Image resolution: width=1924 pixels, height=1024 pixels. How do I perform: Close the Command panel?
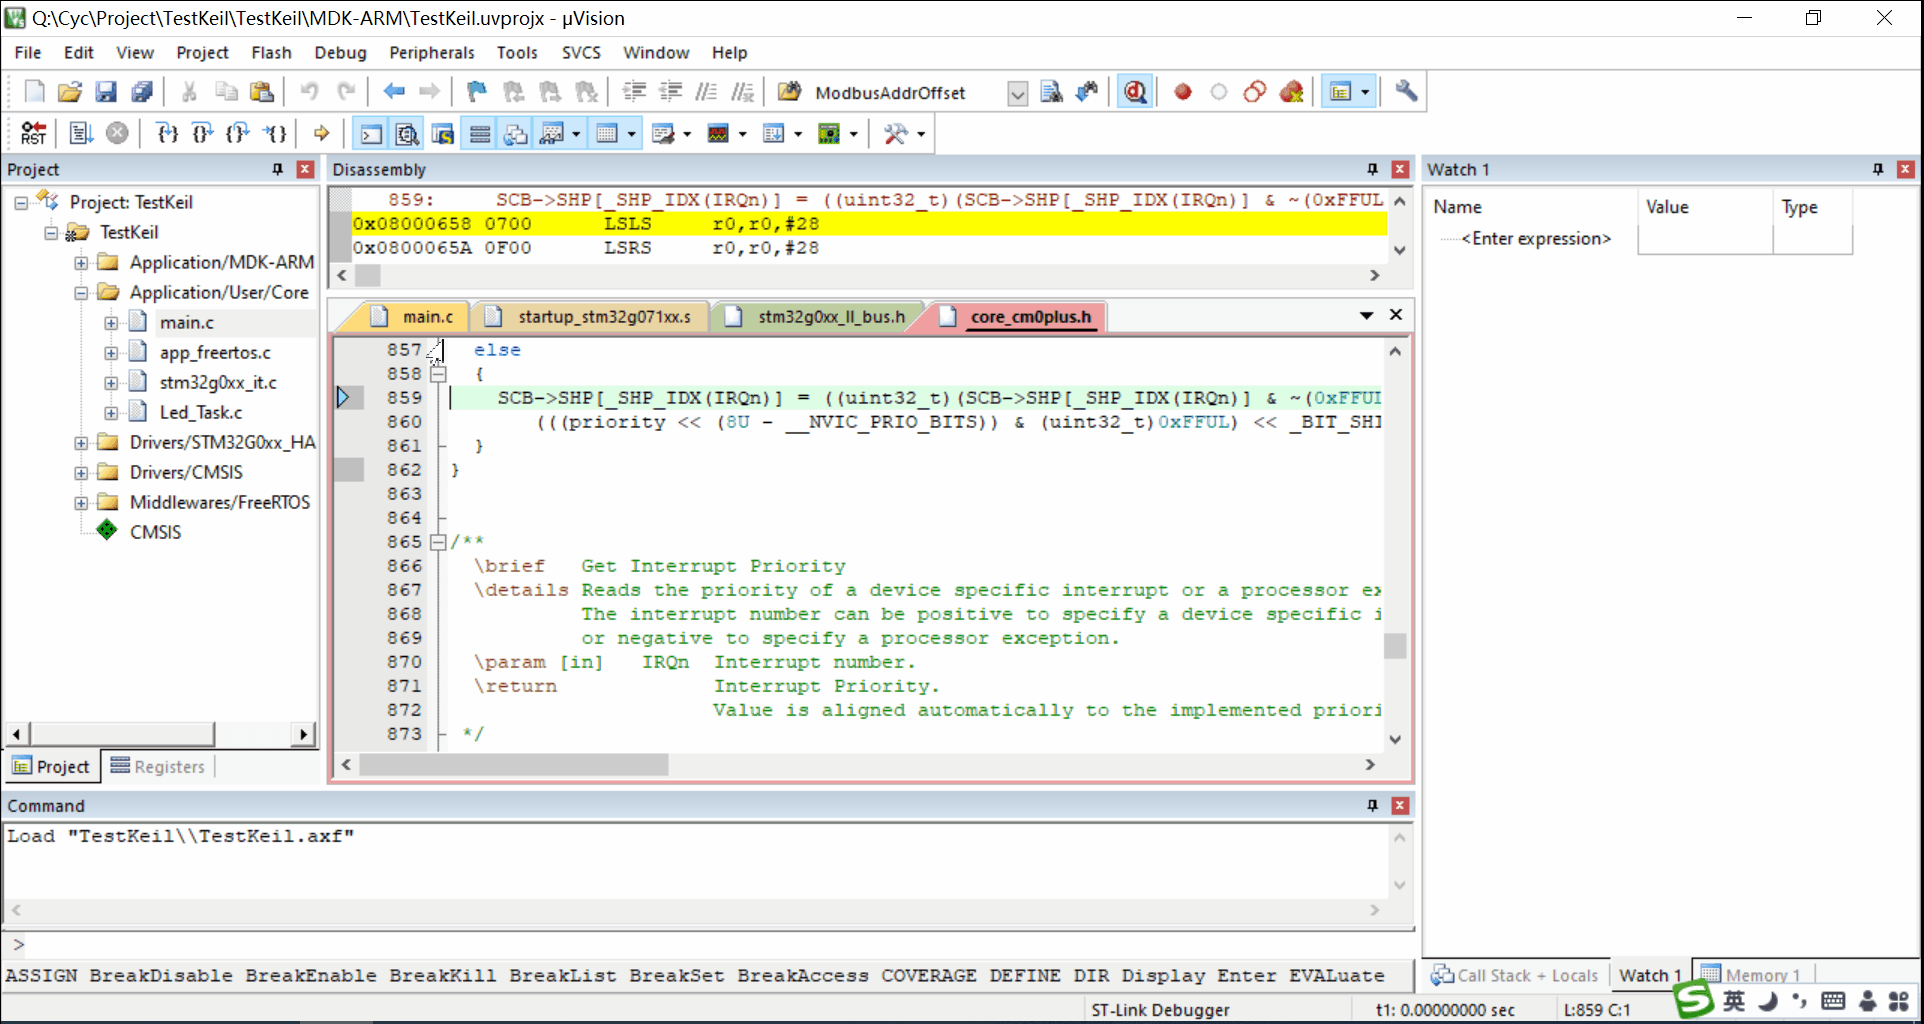click(1400, 806)
